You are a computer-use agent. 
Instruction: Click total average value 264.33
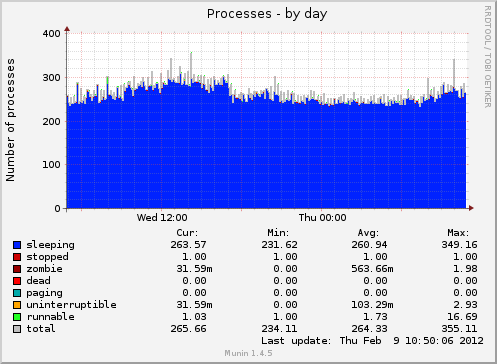369,329
